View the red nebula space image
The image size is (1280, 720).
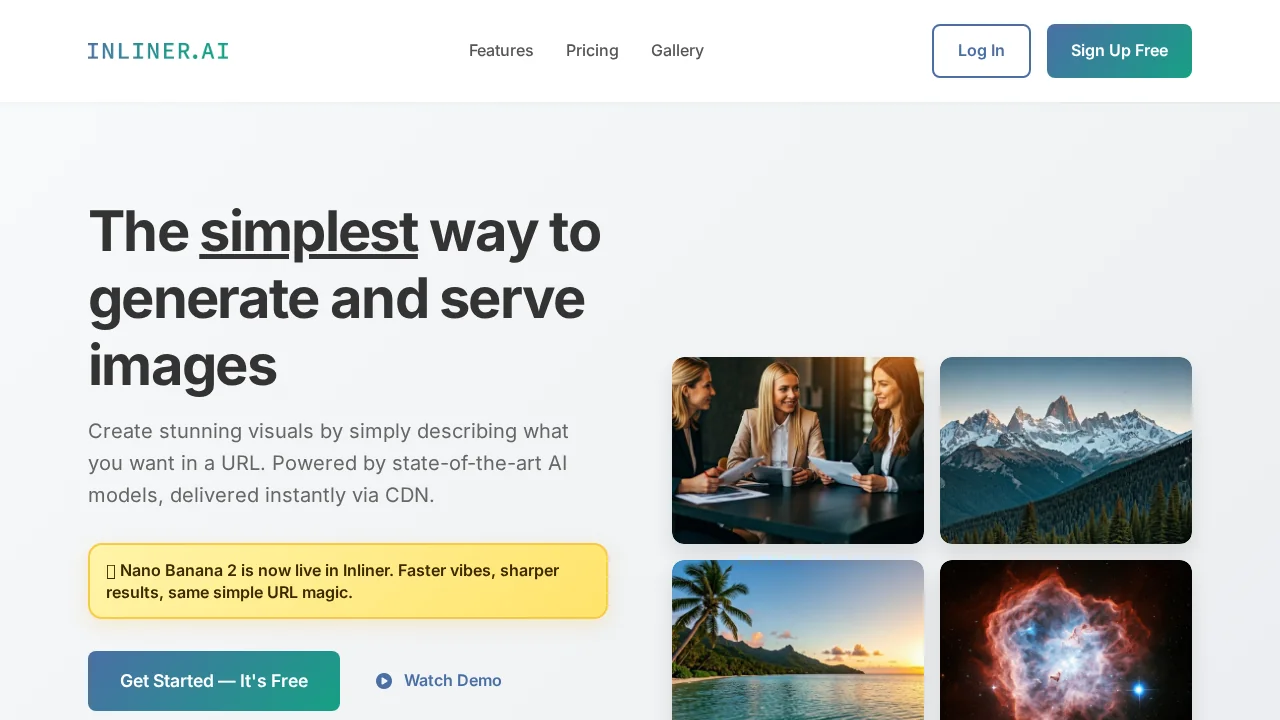click(x=1066, y=640)
